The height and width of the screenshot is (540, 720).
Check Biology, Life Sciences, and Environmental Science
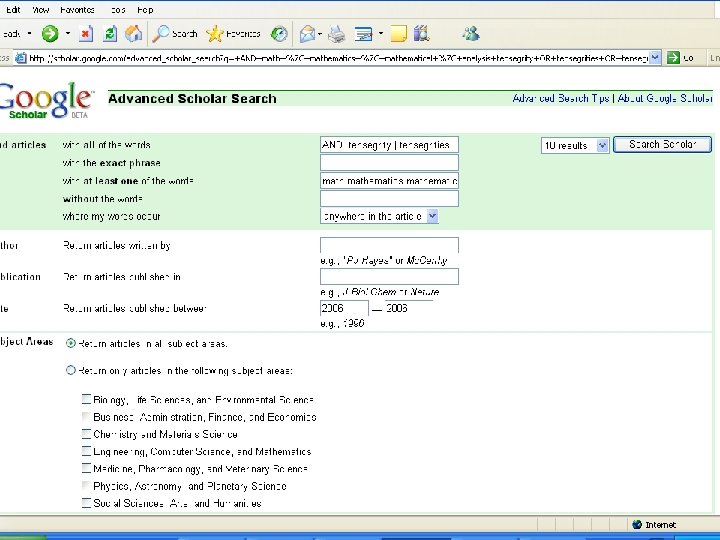86,399
